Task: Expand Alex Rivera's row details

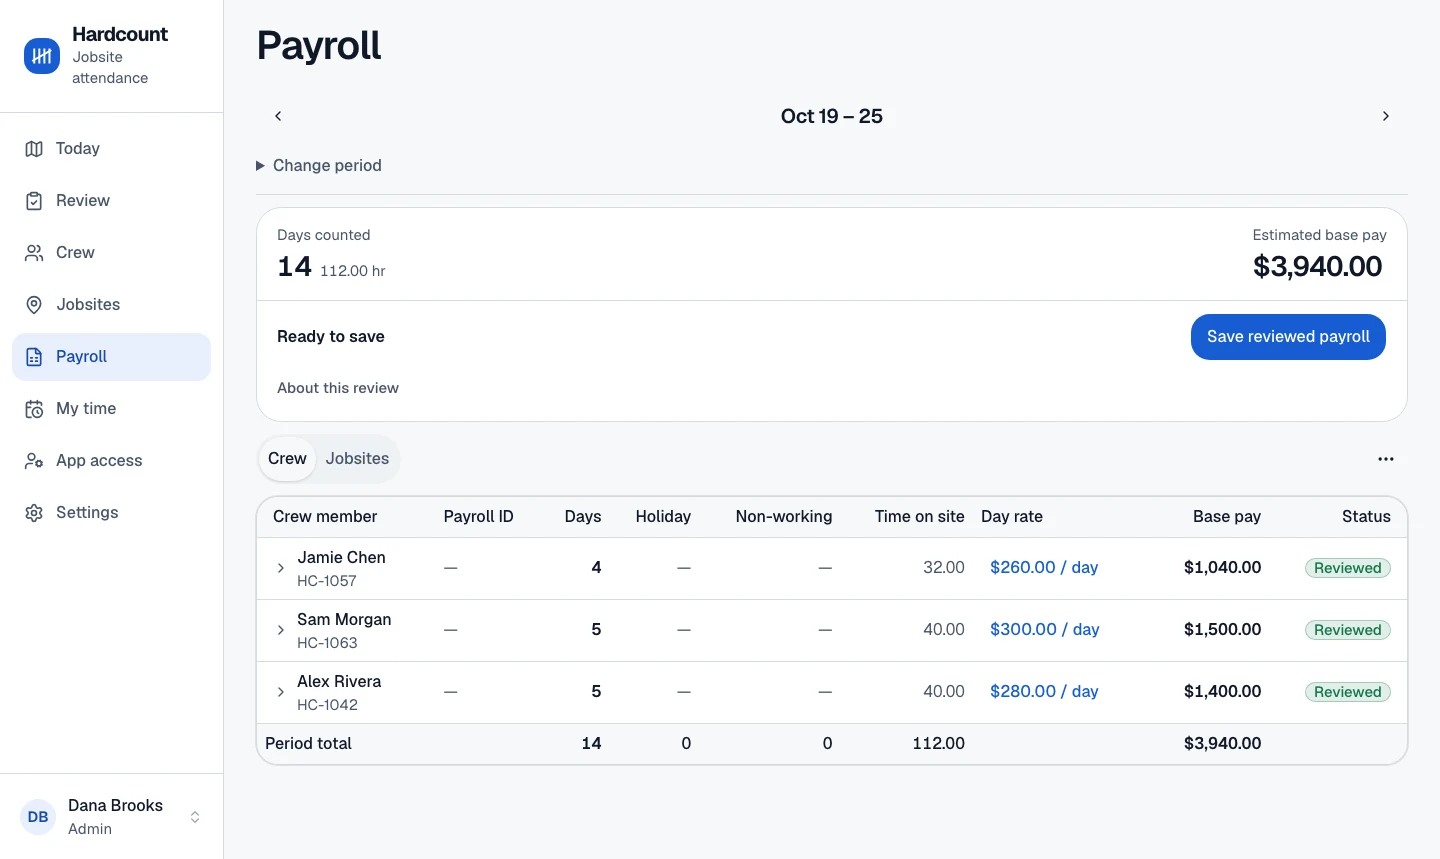Action: [x=281, y=692]
